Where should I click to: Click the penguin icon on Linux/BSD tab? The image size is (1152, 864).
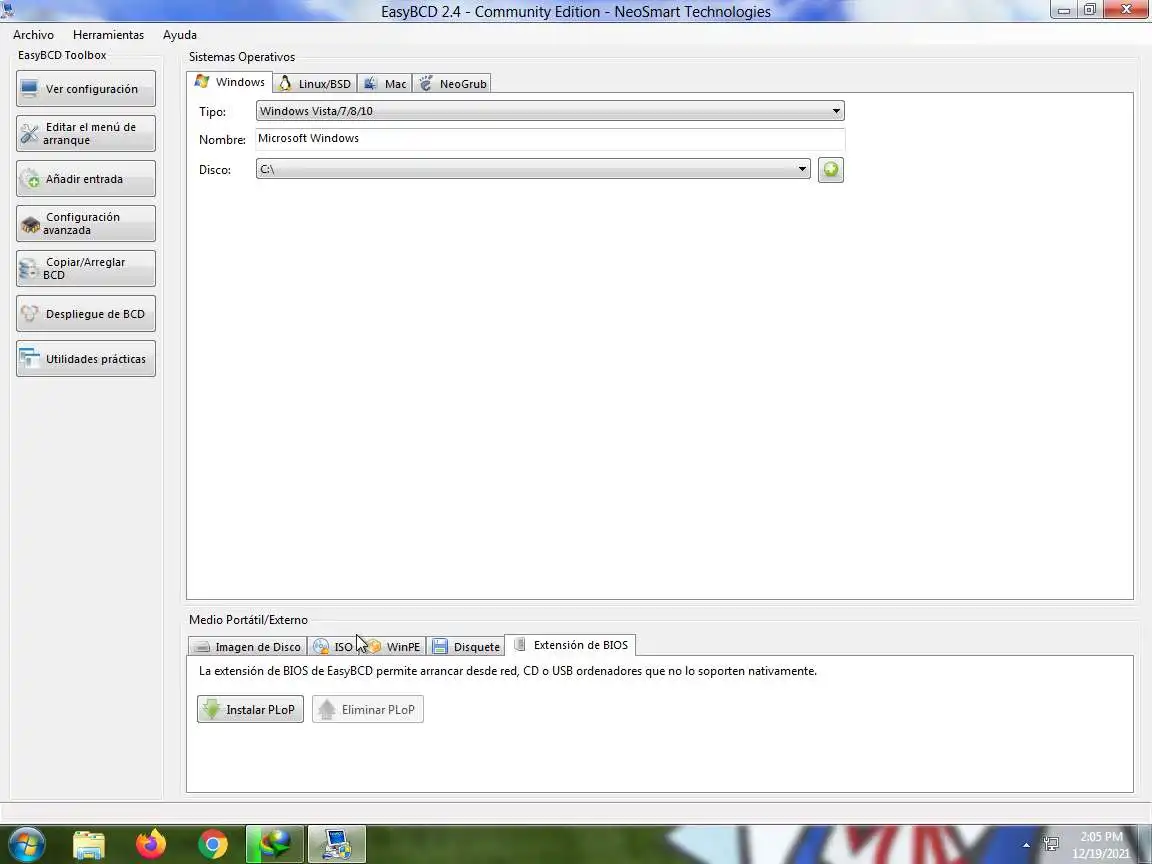pos(285,83)
